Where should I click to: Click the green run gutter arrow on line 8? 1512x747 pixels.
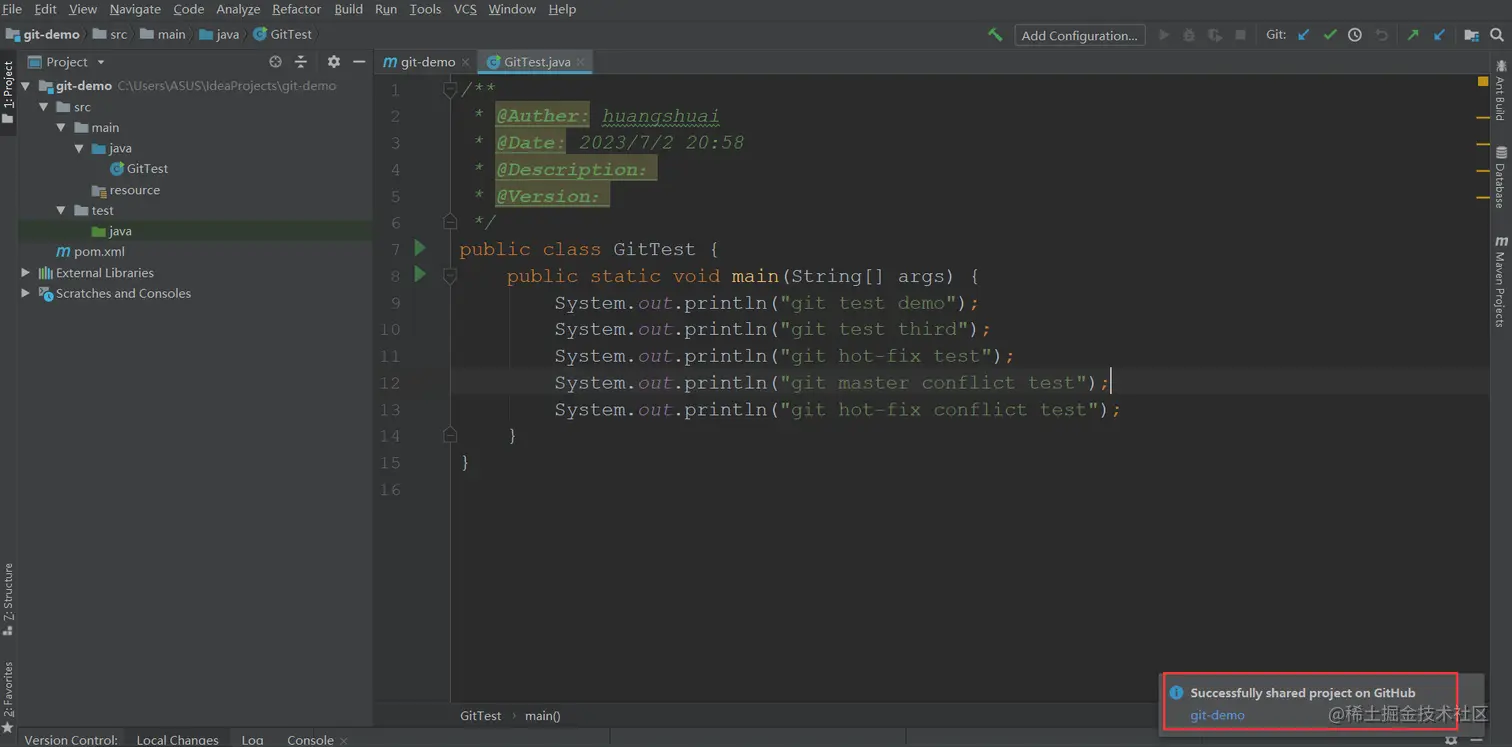click(x=420, y=274)
